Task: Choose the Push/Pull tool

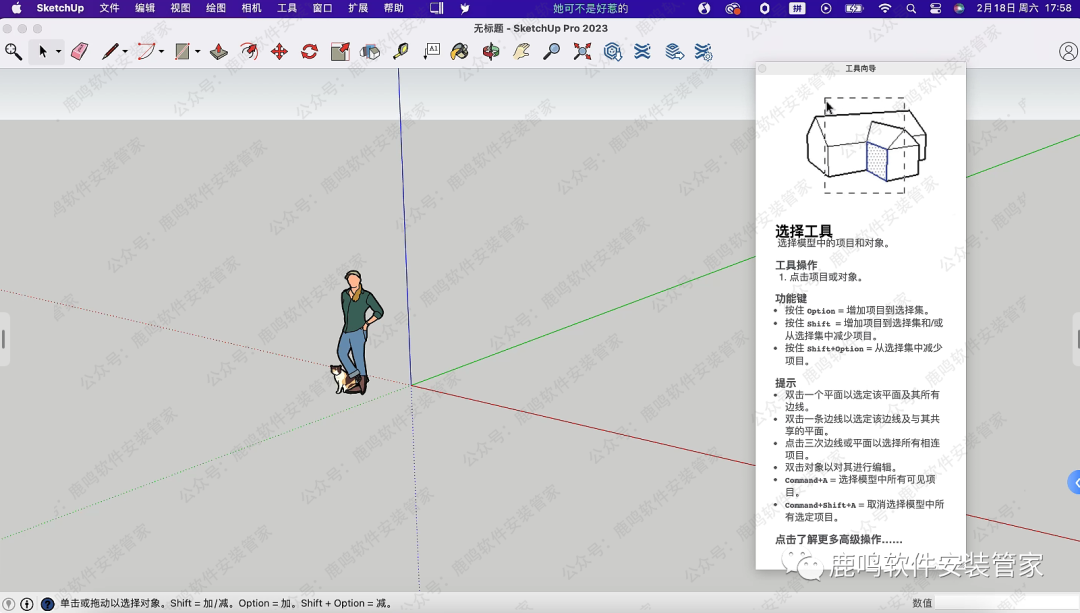Action: pos(219,51)
